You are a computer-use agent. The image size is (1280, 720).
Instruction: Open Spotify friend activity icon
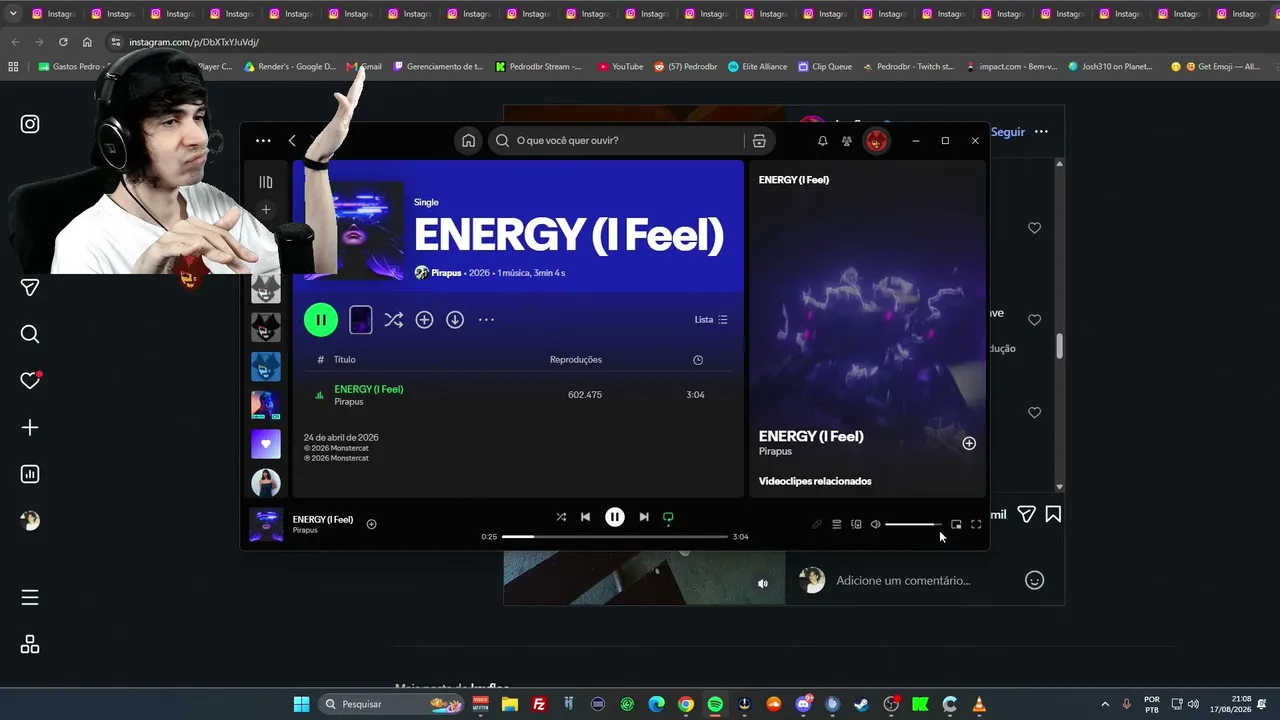[x=847, y=141]
